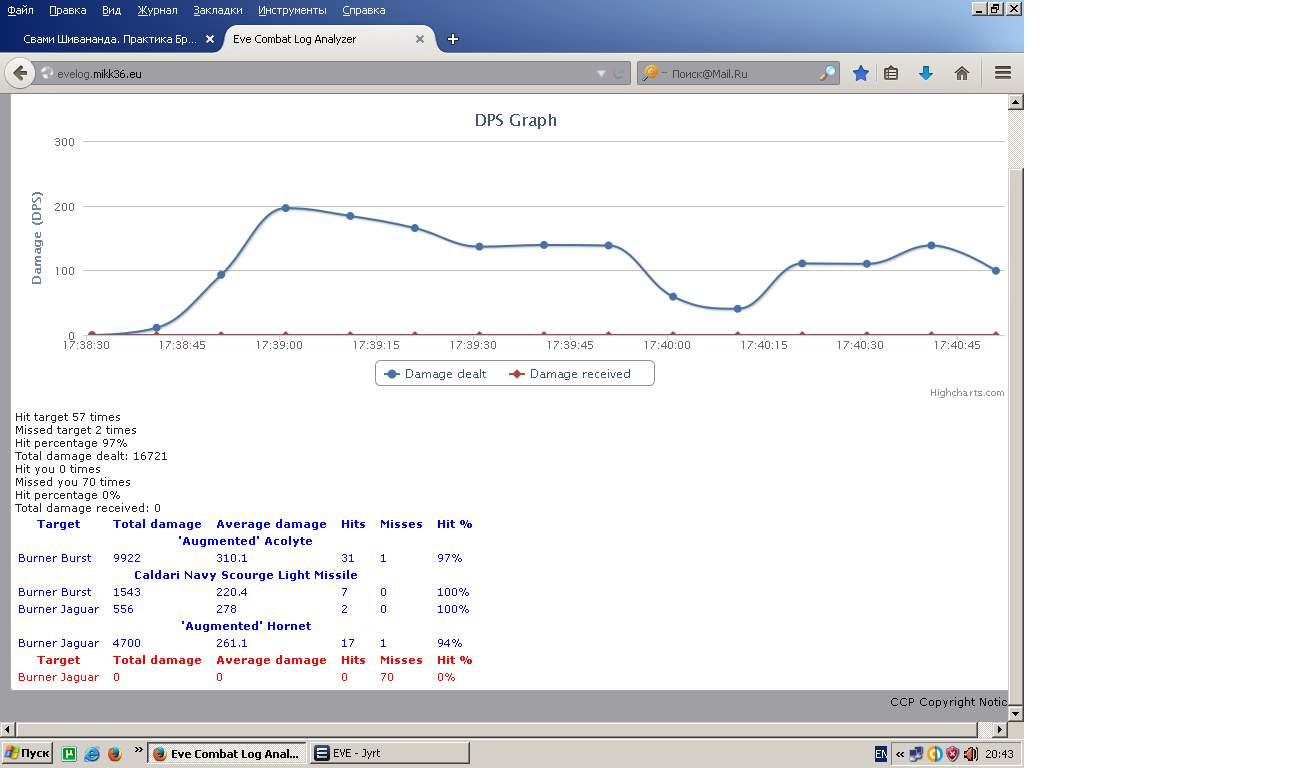Open the downloads arrow icon
The image size is (1300, 768).
pos(926,73)
